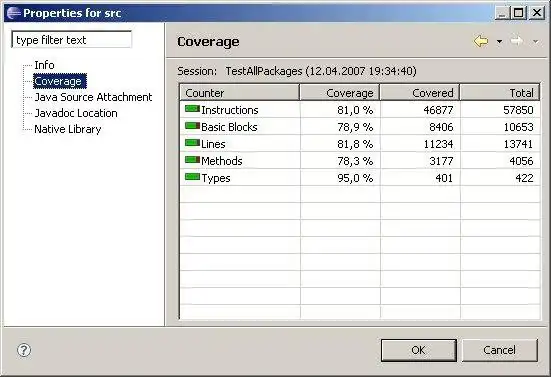Click the 95,0 % coverage value
The height and width of the screenshot is (377, 551).
tap(355, 178)
